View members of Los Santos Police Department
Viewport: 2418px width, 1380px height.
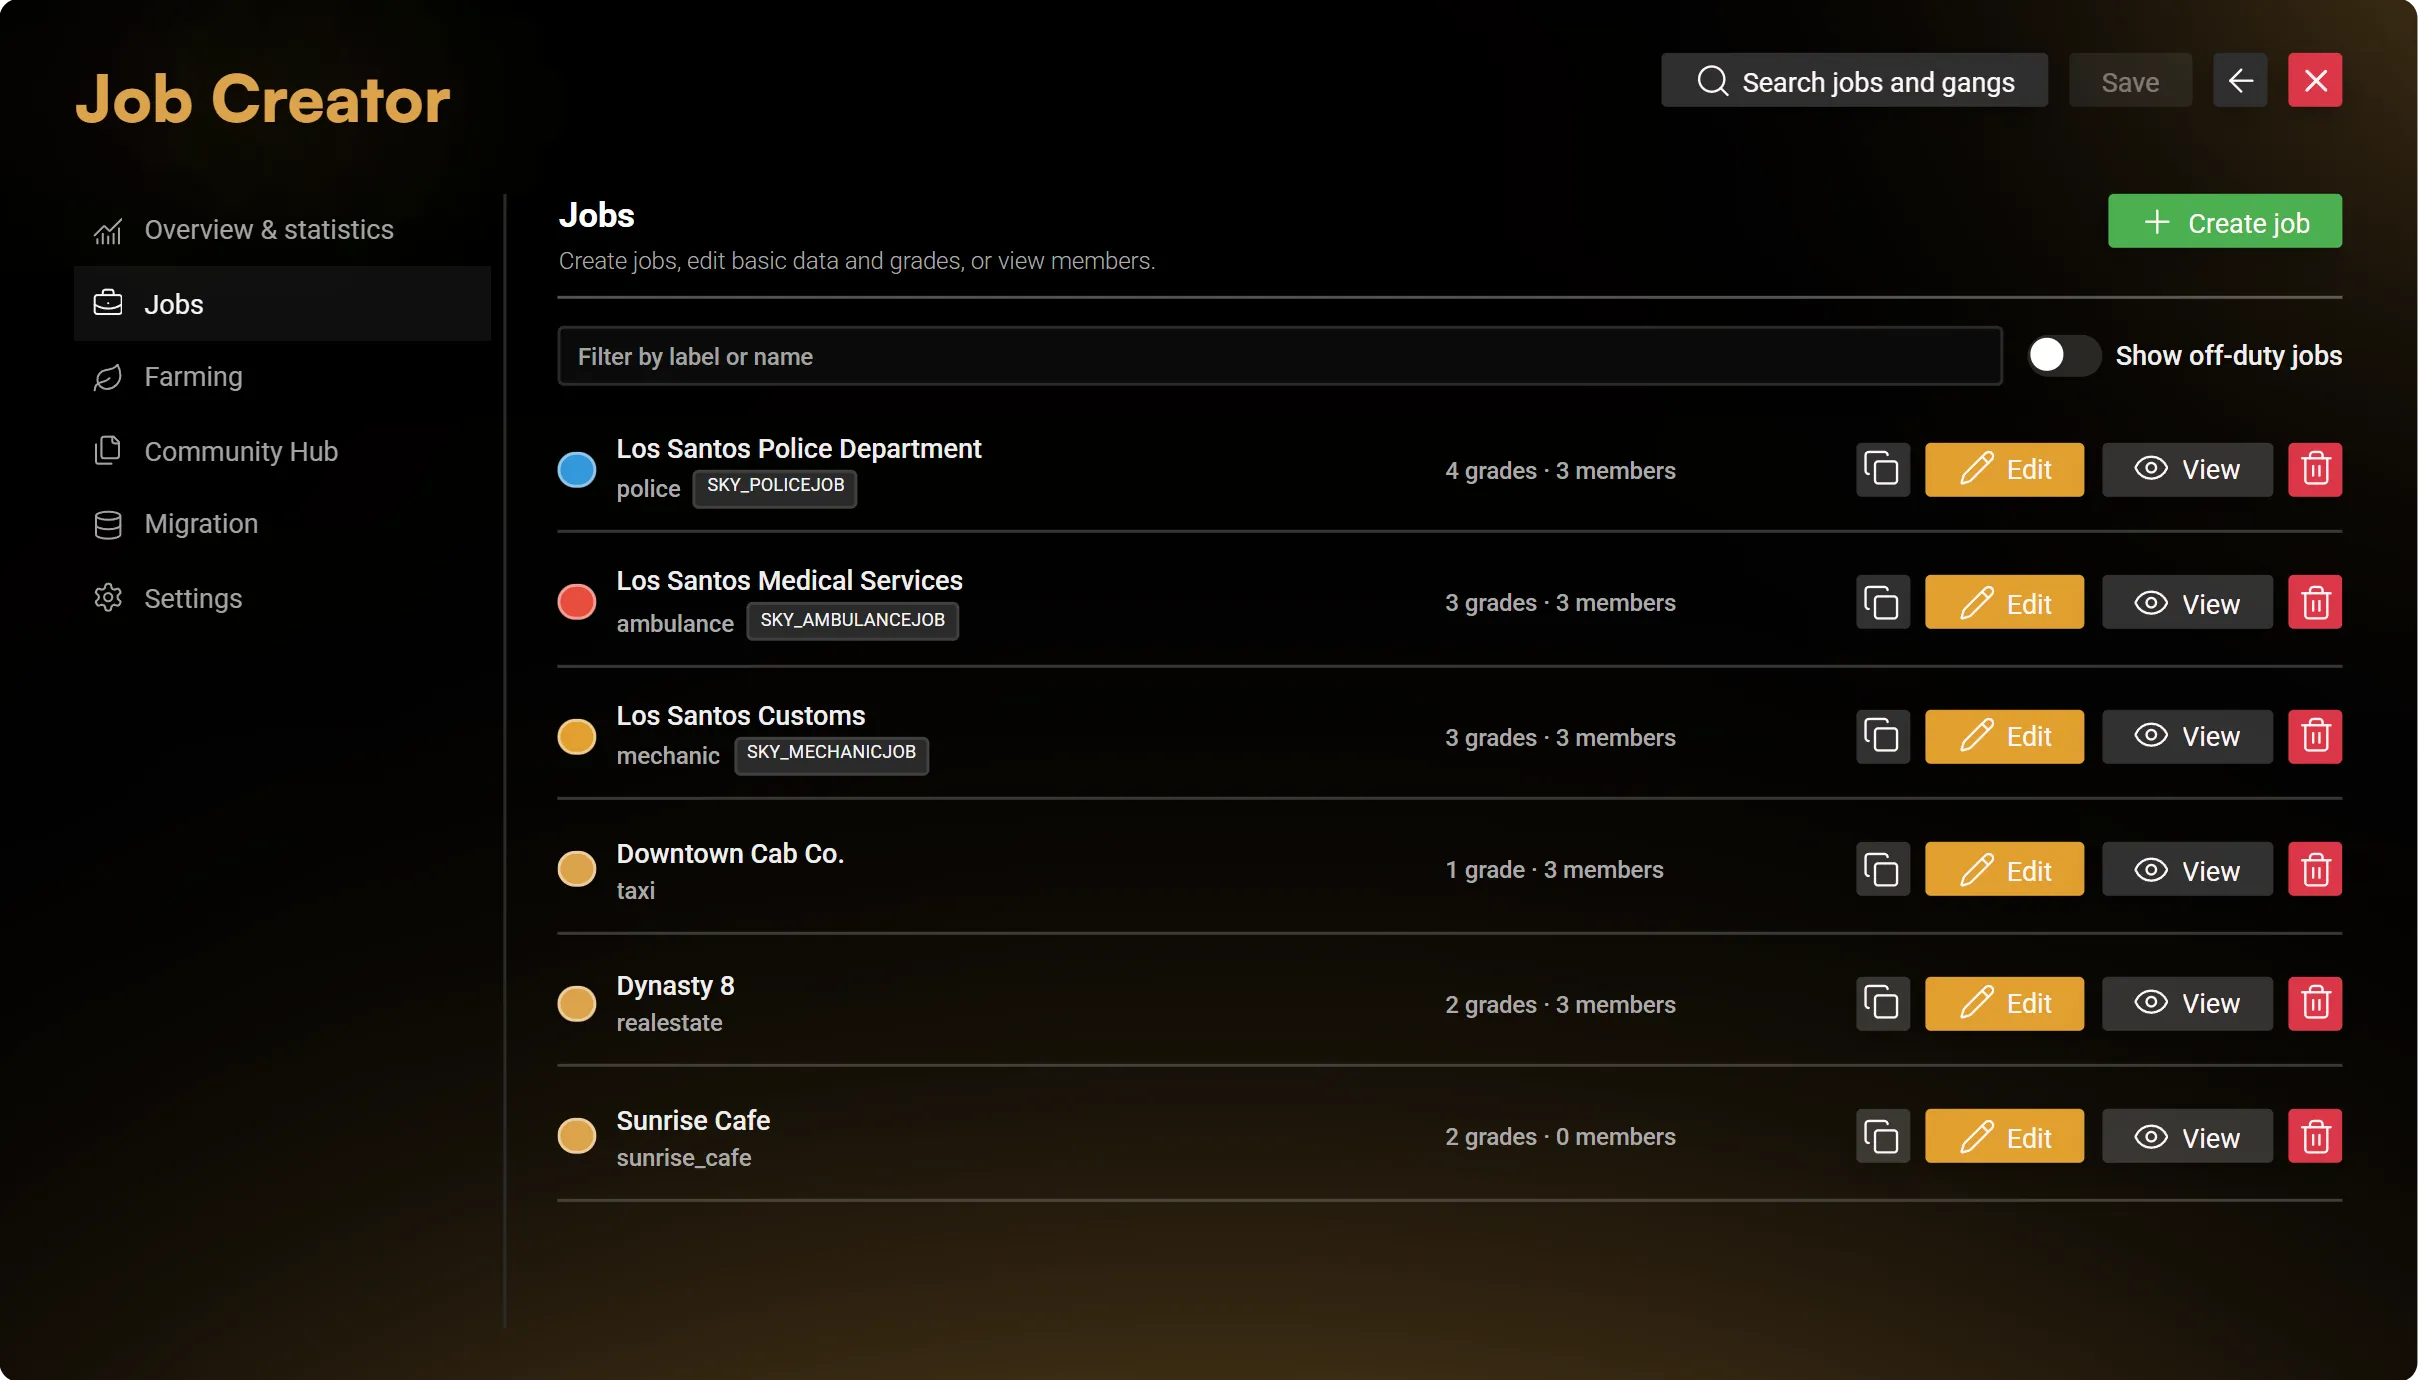point(2187,469)
